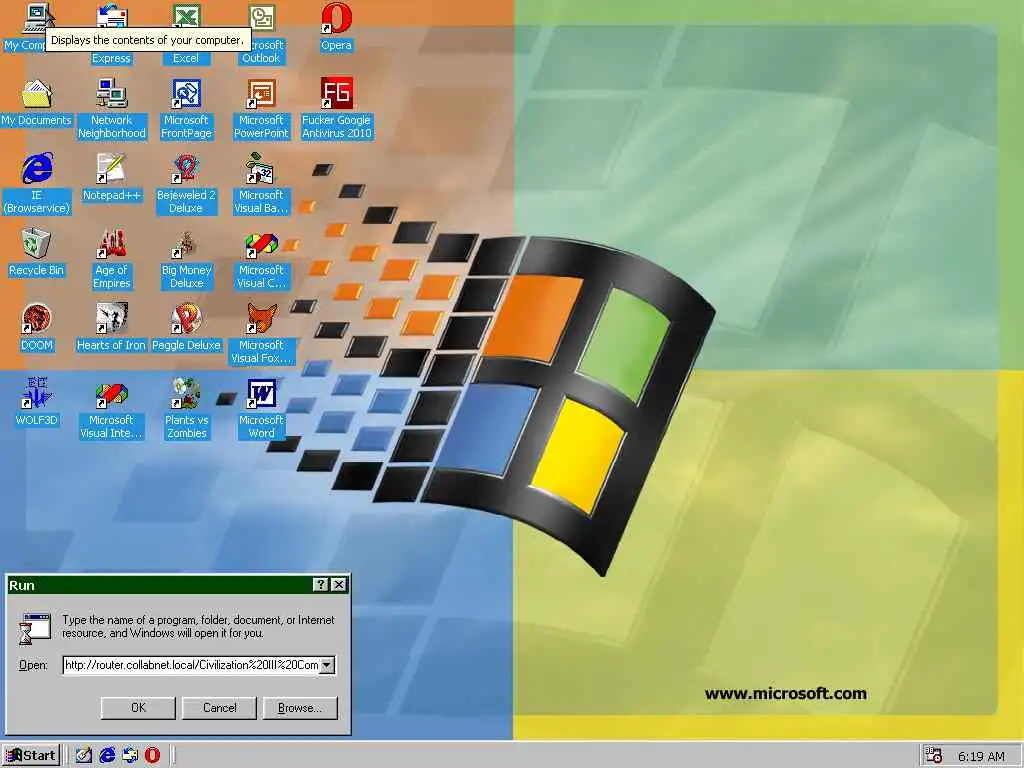
Task: Click the Run dialog help question-mark button
Action: point(321,584)
